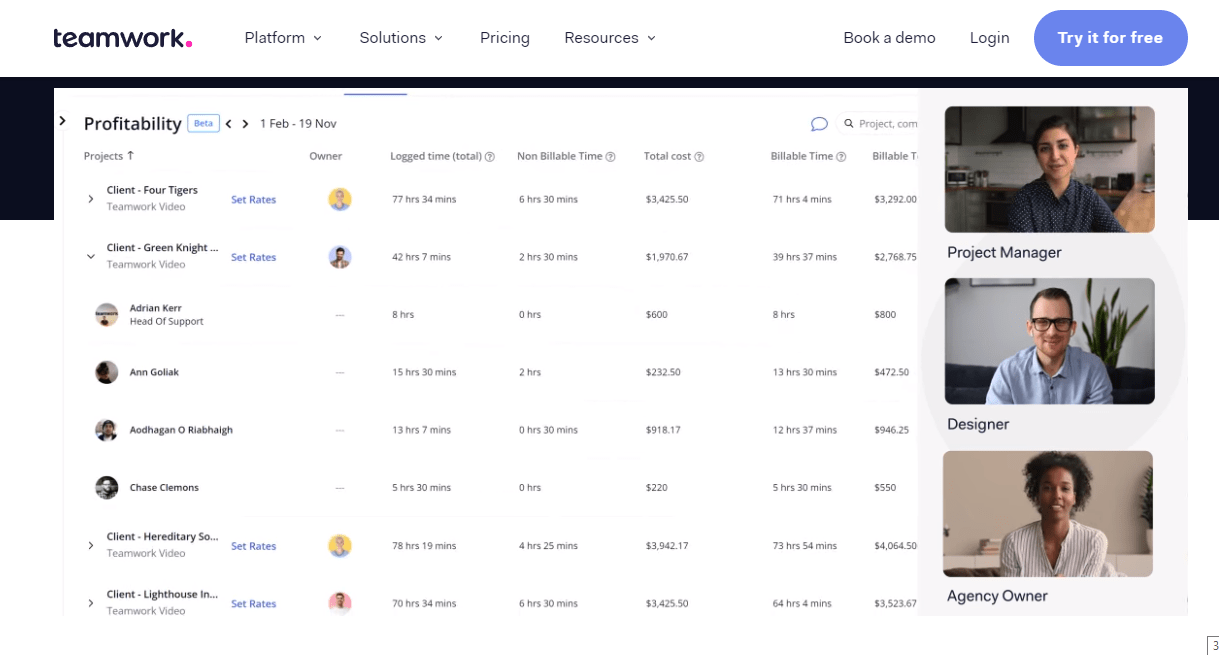Click Aodhagan O Riabhaigh's profile avatar

pos(107,430)
